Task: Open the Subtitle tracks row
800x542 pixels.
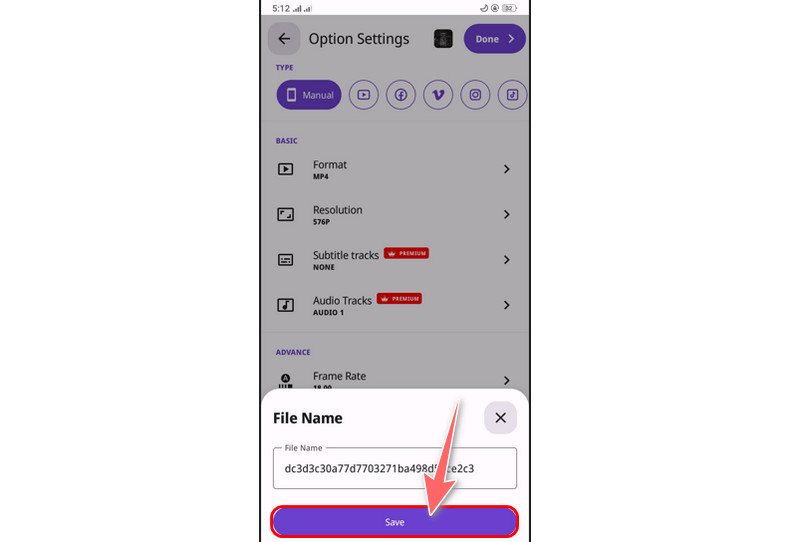Action: point(394,260)
